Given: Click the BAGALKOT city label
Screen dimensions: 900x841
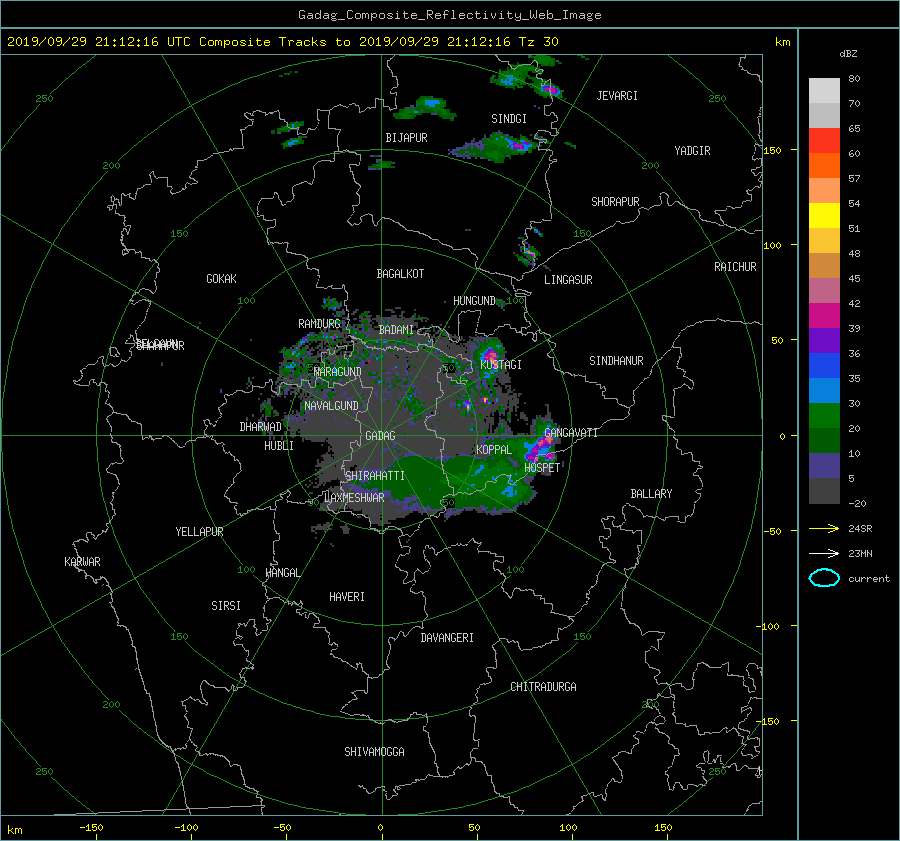Looking at the screenshot, I should [x=400, y=274].
